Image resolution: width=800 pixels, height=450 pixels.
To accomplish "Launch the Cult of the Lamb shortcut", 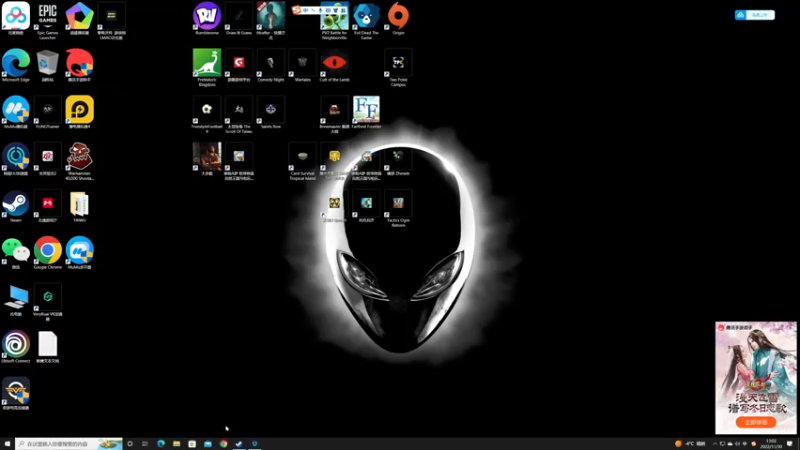I will pos(335,66).
